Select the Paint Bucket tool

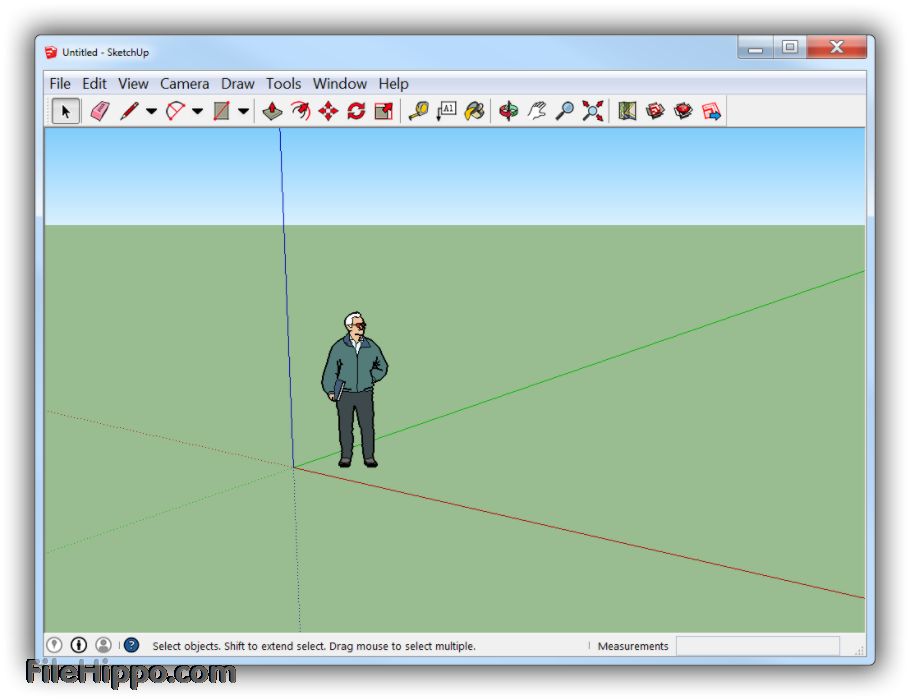coord(475,111)
